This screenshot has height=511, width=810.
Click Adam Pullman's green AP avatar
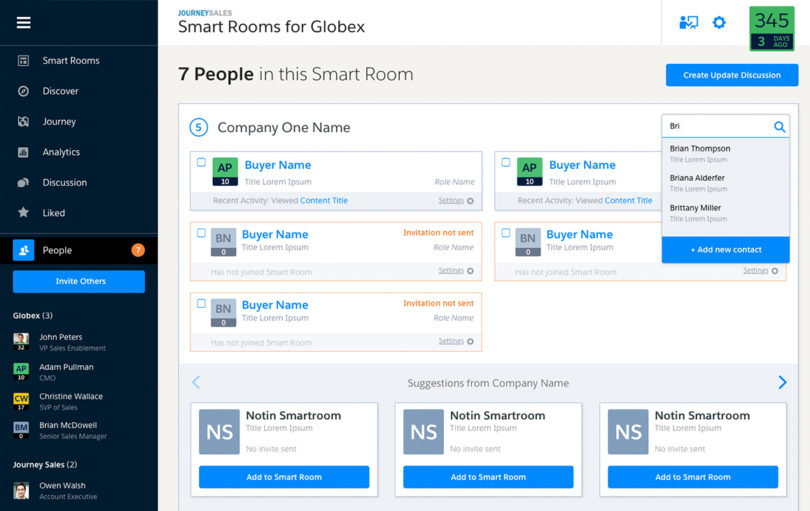coord(21,371)
